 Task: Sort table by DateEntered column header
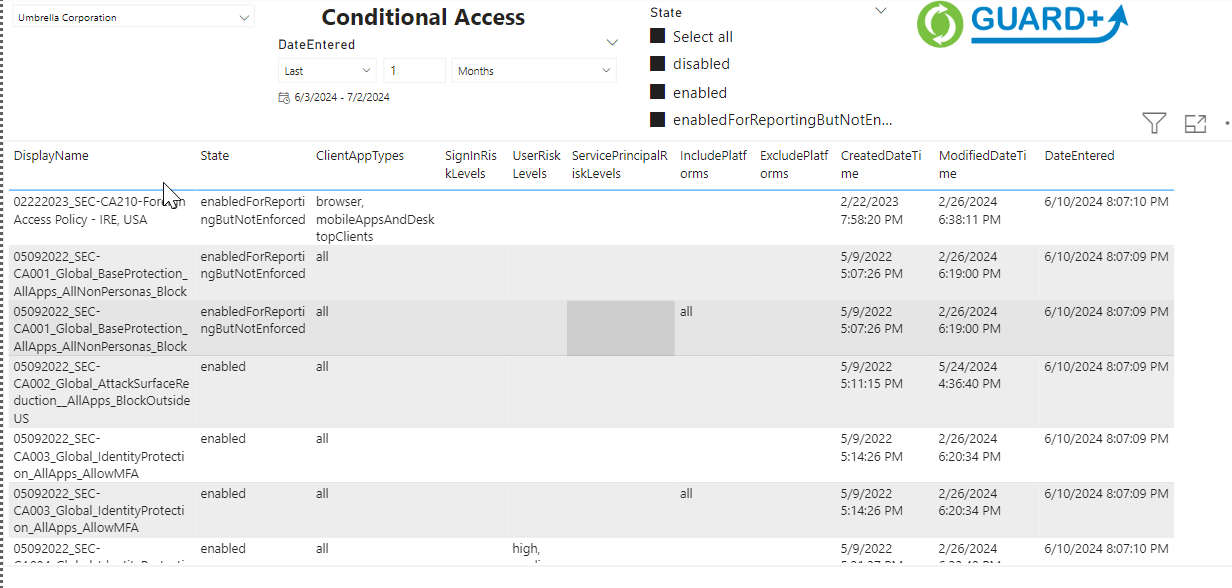click(x=1079, y=156)
